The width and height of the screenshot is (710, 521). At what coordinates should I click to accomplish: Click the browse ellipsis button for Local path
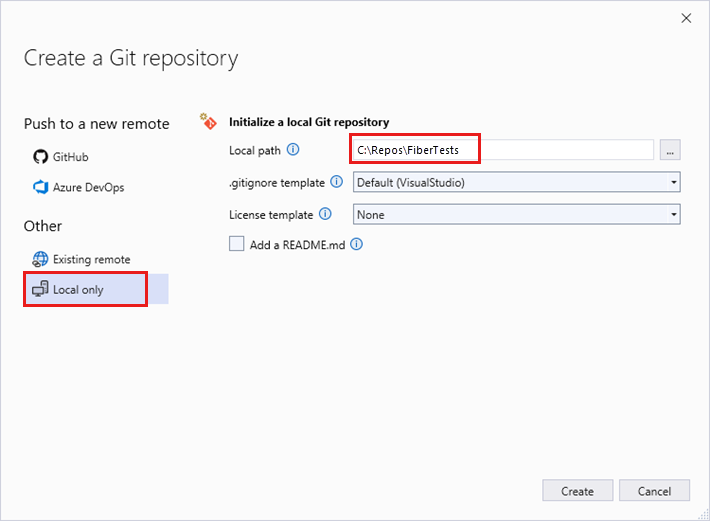coord(670,150)
